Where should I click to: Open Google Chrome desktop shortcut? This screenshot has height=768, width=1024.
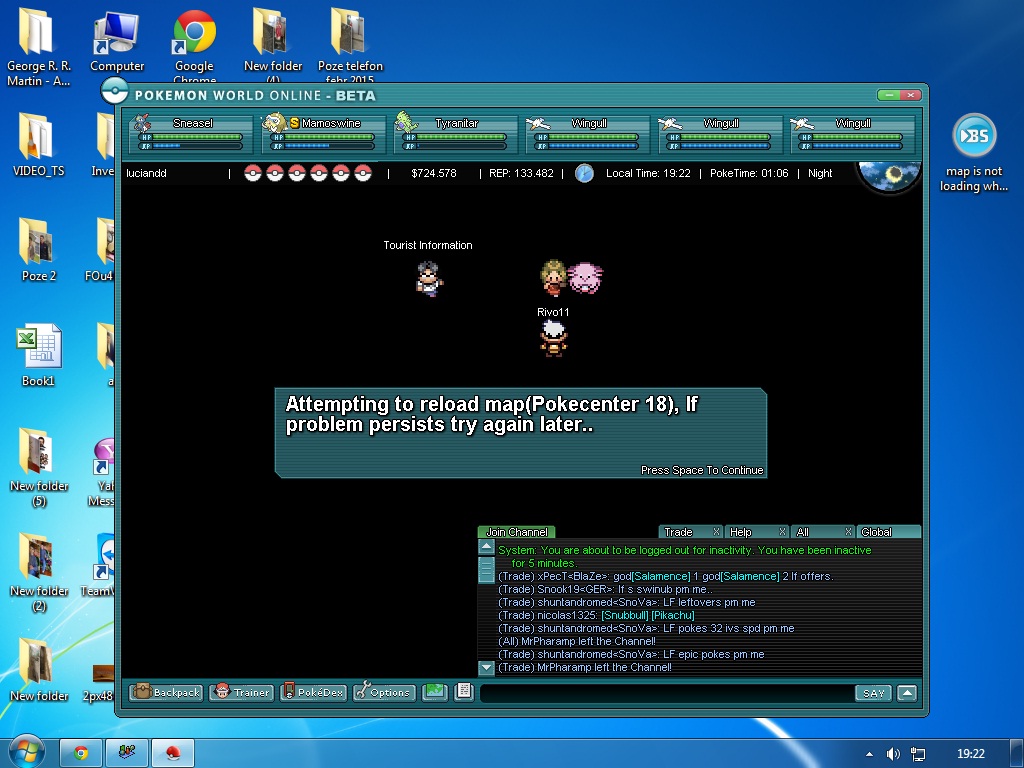[194, 46]
